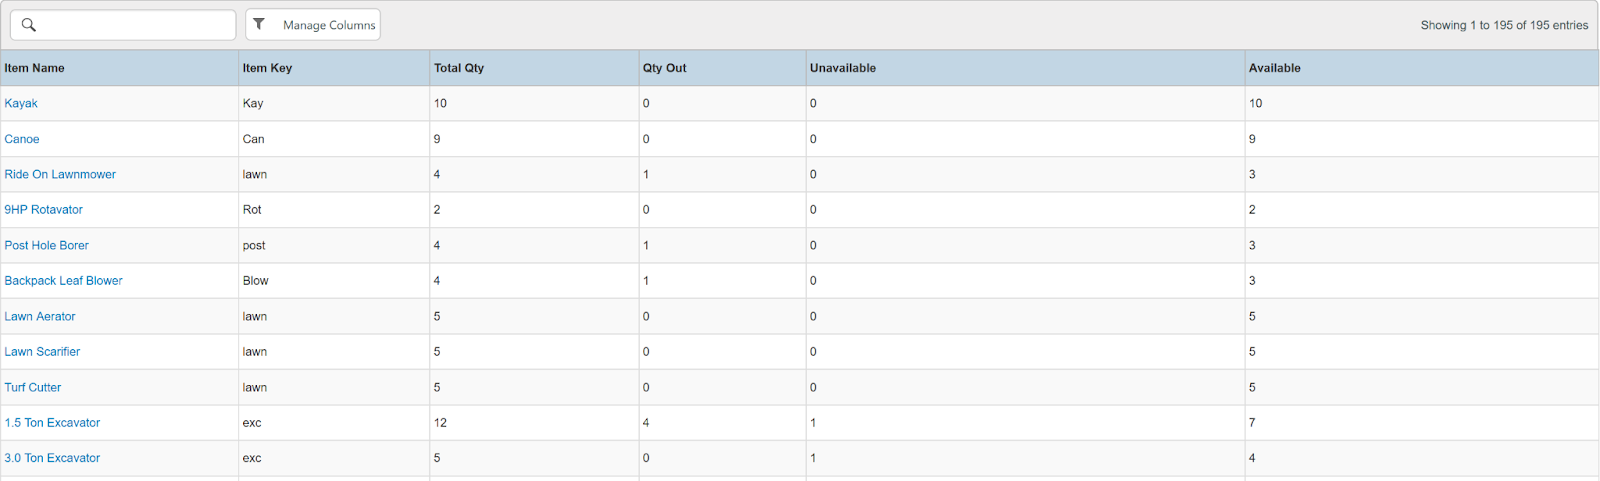Sort by Qty Out column header
Image resolution: width=1600 pixels, height=481 pixels.
tap(665, 68)
